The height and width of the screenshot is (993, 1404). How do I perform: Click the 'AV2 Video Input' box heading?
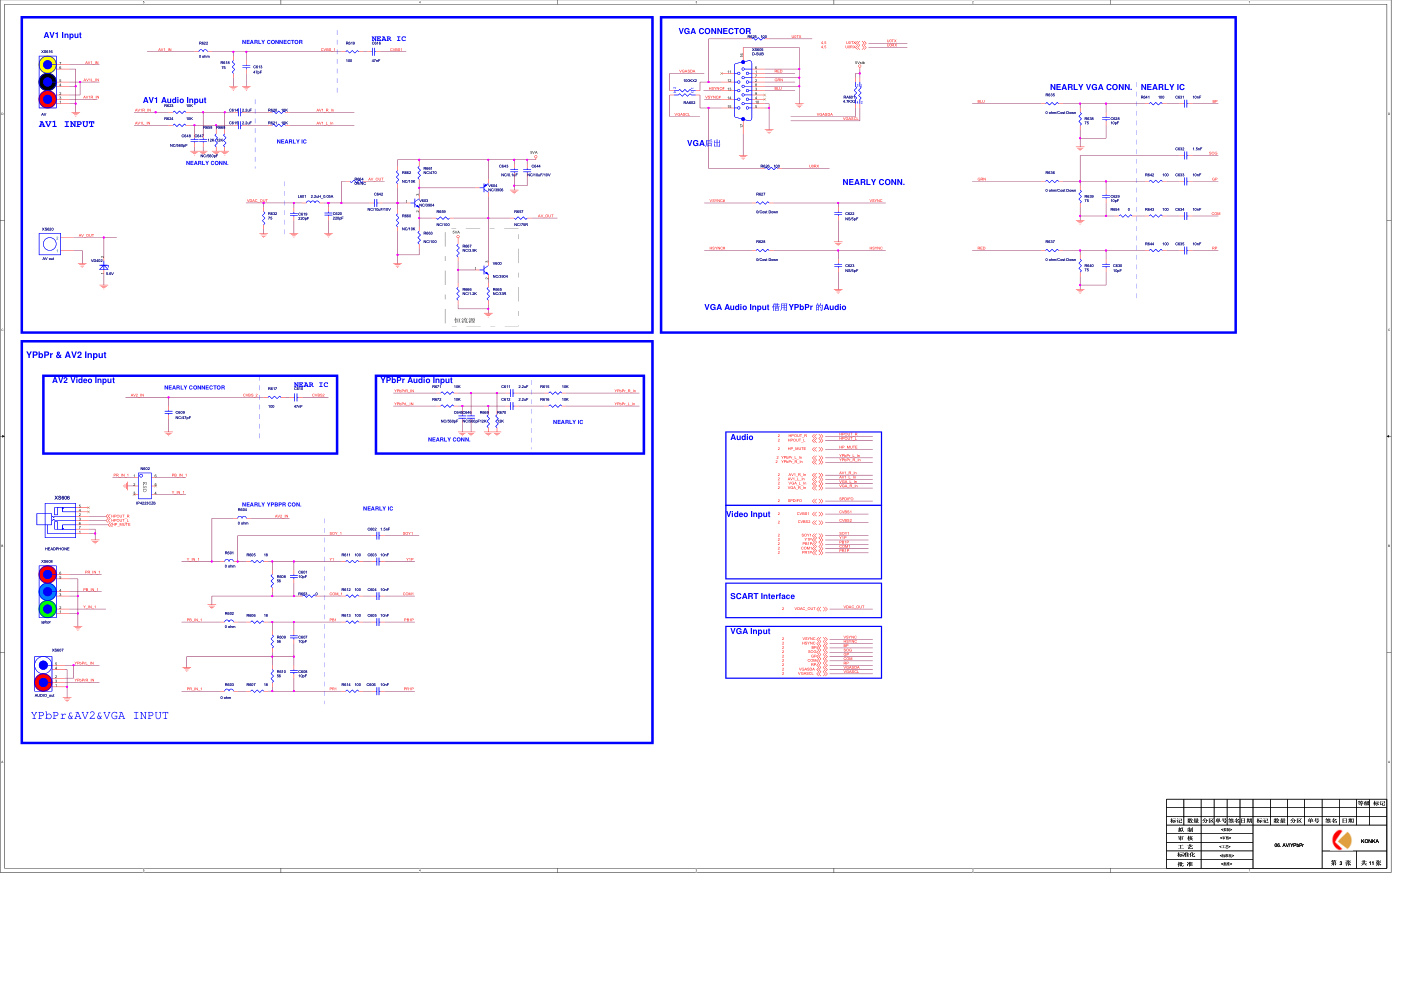(83, 380)
